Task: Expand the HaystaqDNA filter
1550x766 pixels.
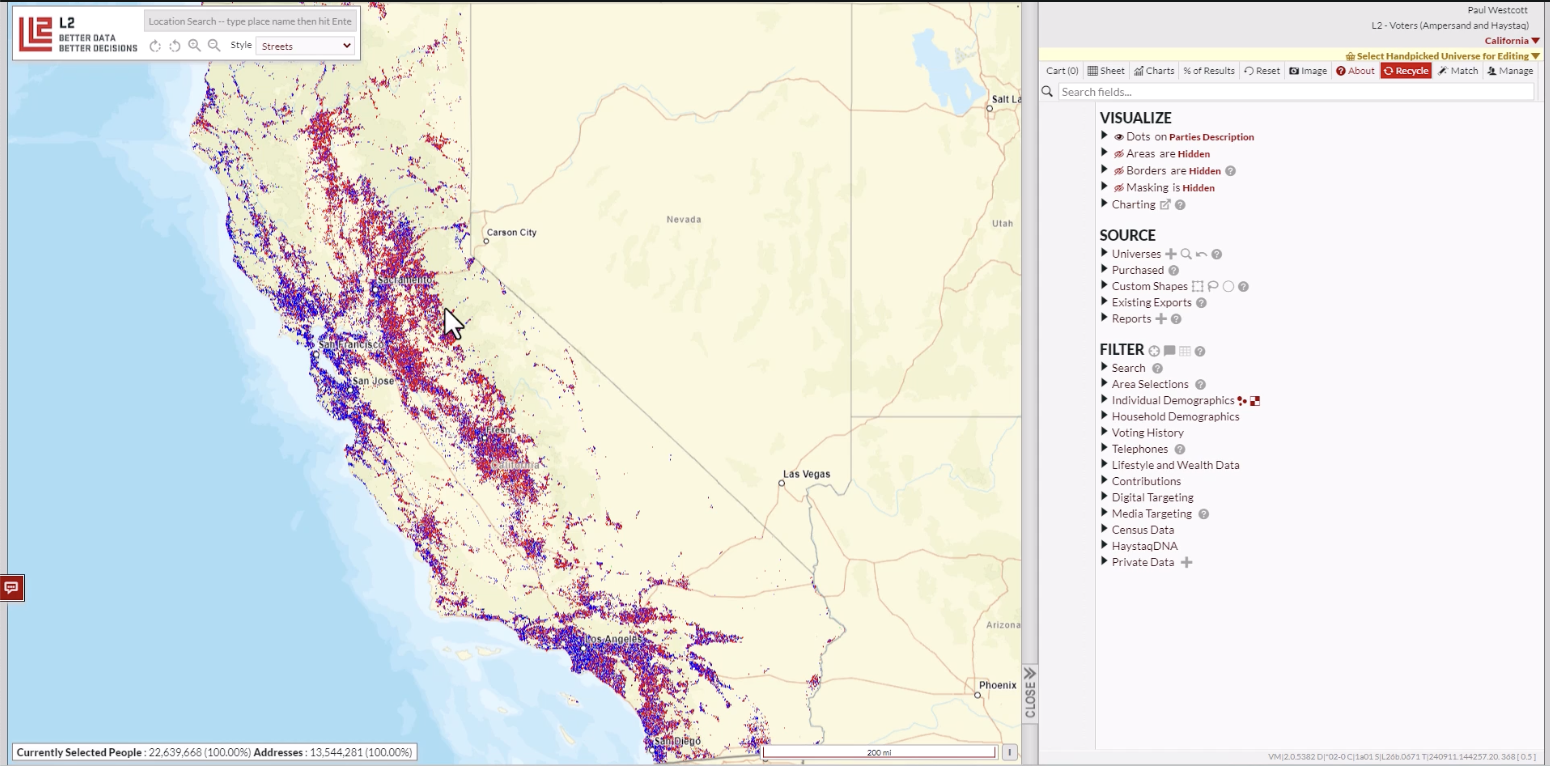Action: point(1104,546)
